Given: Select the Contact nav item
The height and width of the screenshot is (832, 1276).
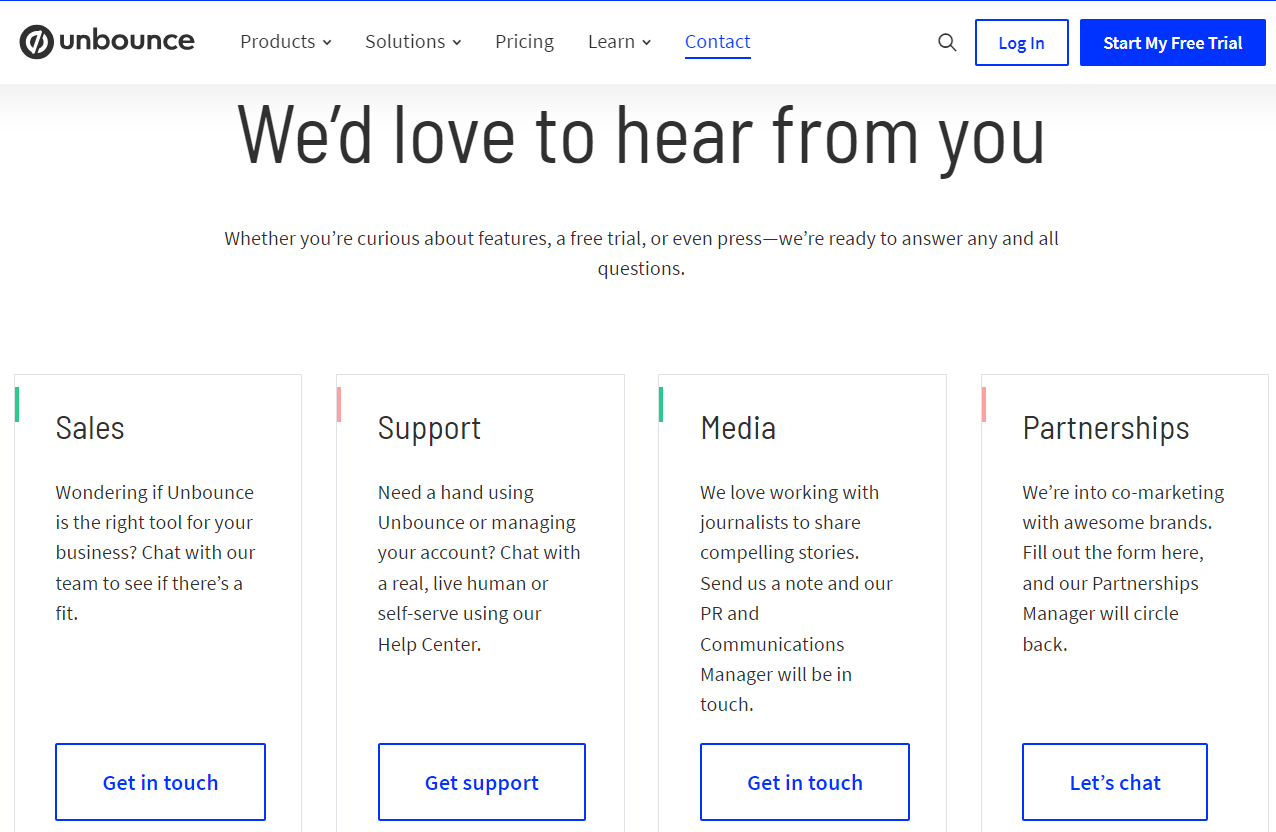Looking at the screenshot, I should [717, 41].
